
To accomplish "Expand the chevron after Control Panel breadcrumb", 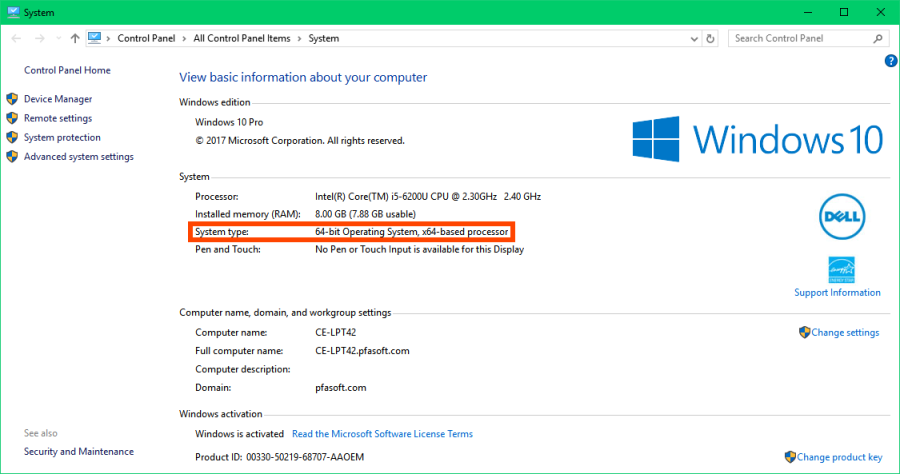I will point(186,39).
